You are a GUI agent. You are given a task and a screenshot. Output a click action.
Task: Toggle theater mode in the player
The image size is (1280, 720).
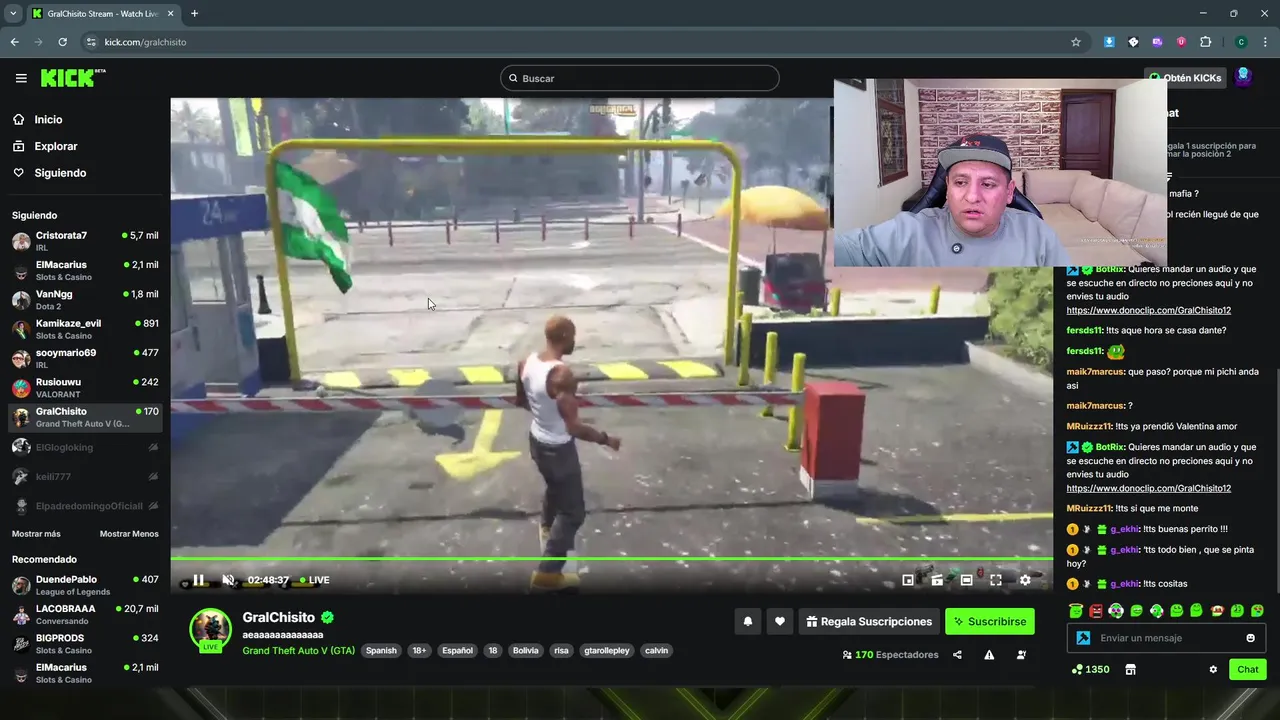click(967, 580)
